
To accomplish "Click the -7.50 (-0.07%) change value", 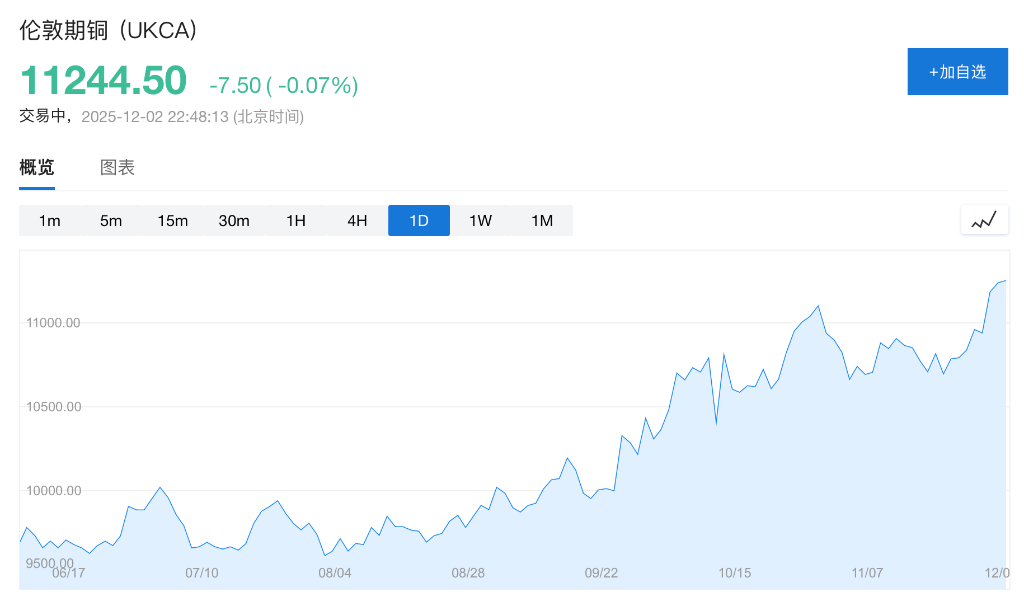I will tap(283, 86).
